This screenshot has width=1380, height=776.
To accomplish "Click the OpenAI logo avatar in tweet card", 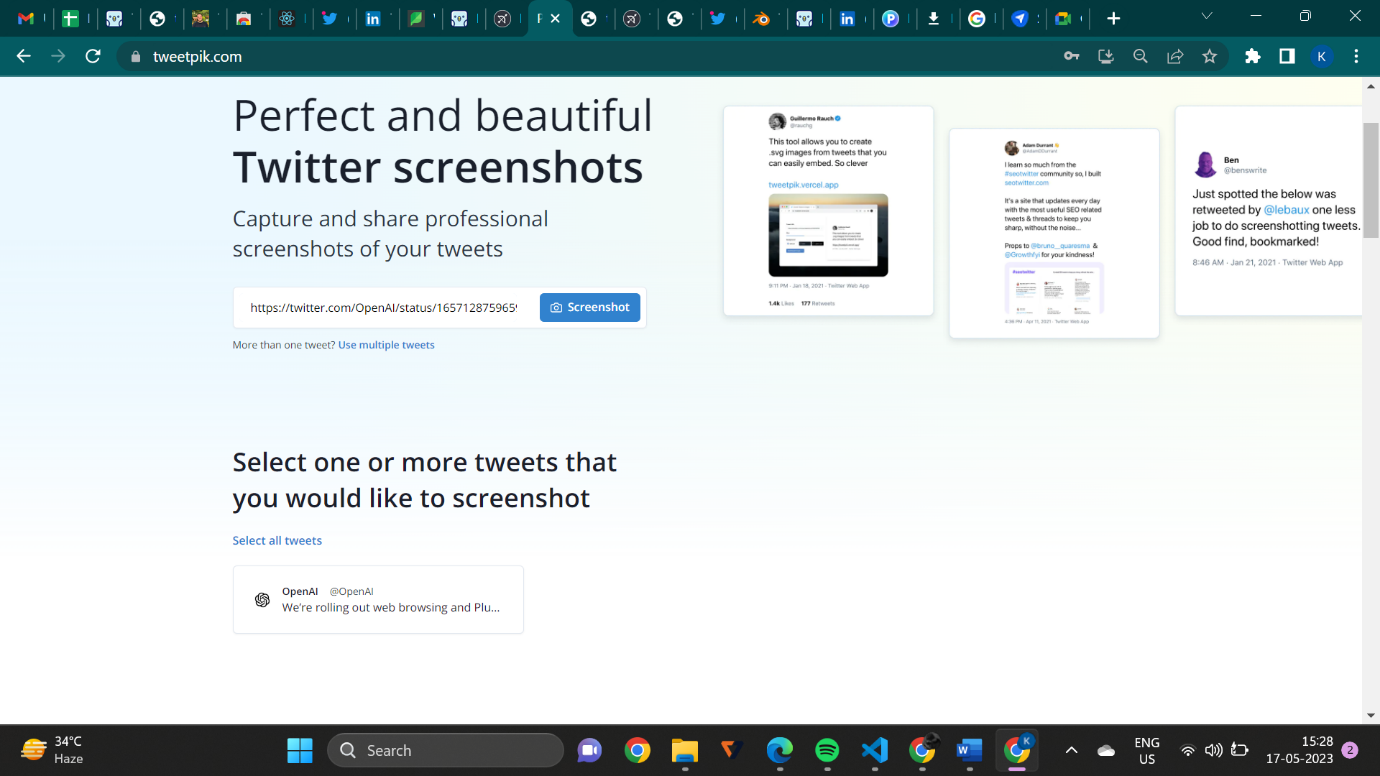I will point(262,600).
